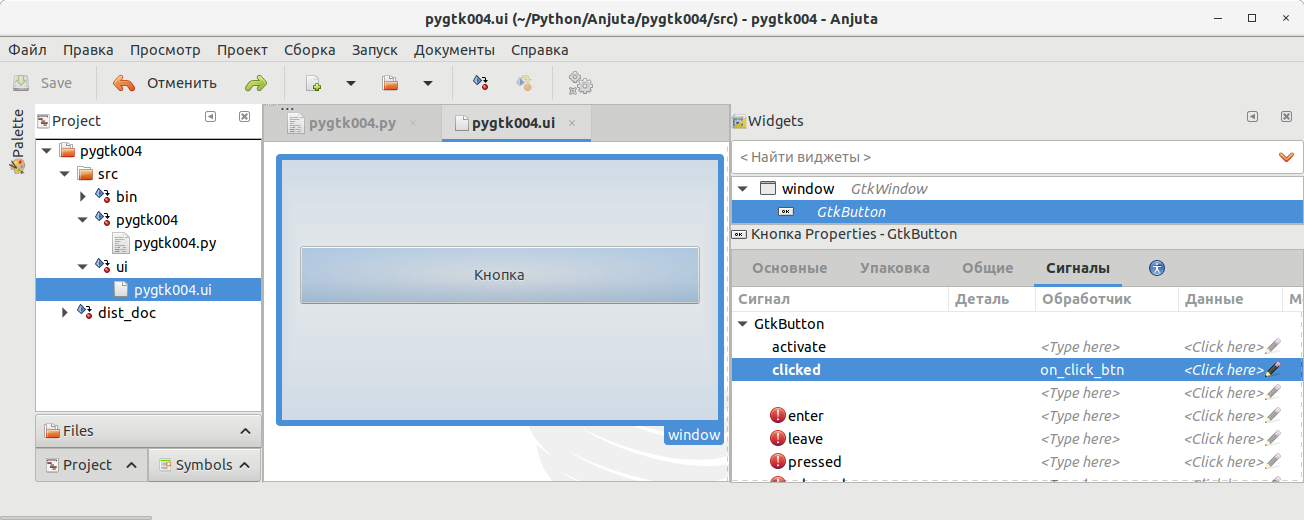Close the Project panel with its X icon
1304x520 pixels.
tap(244, 117)
